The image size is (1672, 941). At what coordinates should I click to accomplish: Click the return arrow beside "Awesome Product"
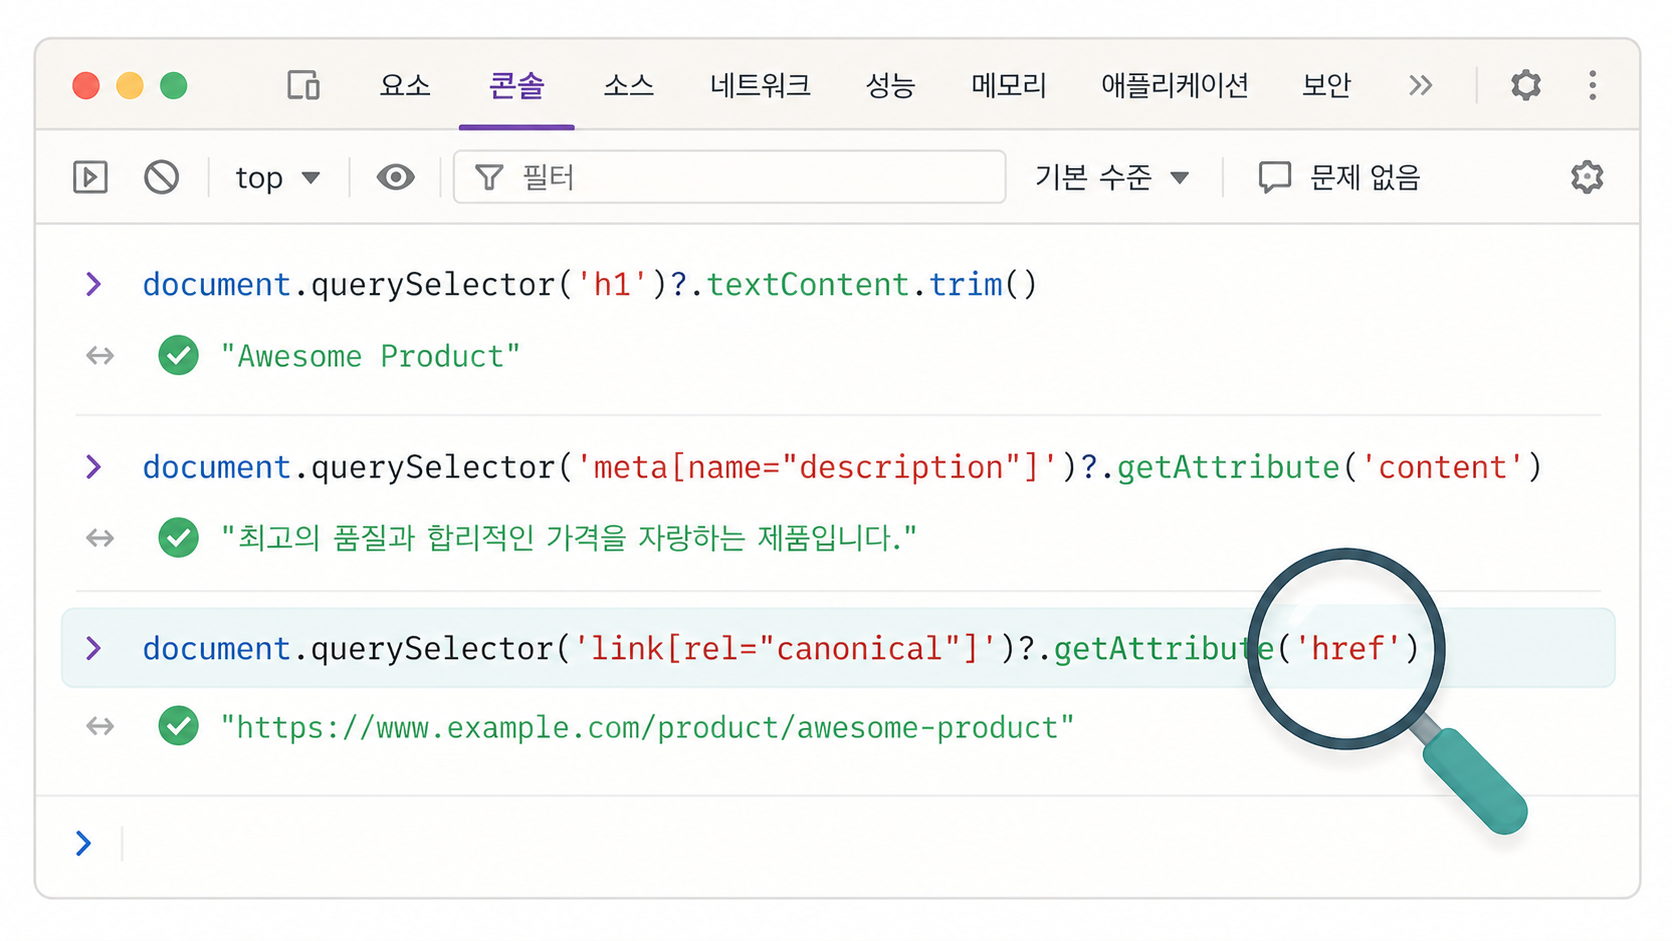pyautogui.click(x=100, y=355)
